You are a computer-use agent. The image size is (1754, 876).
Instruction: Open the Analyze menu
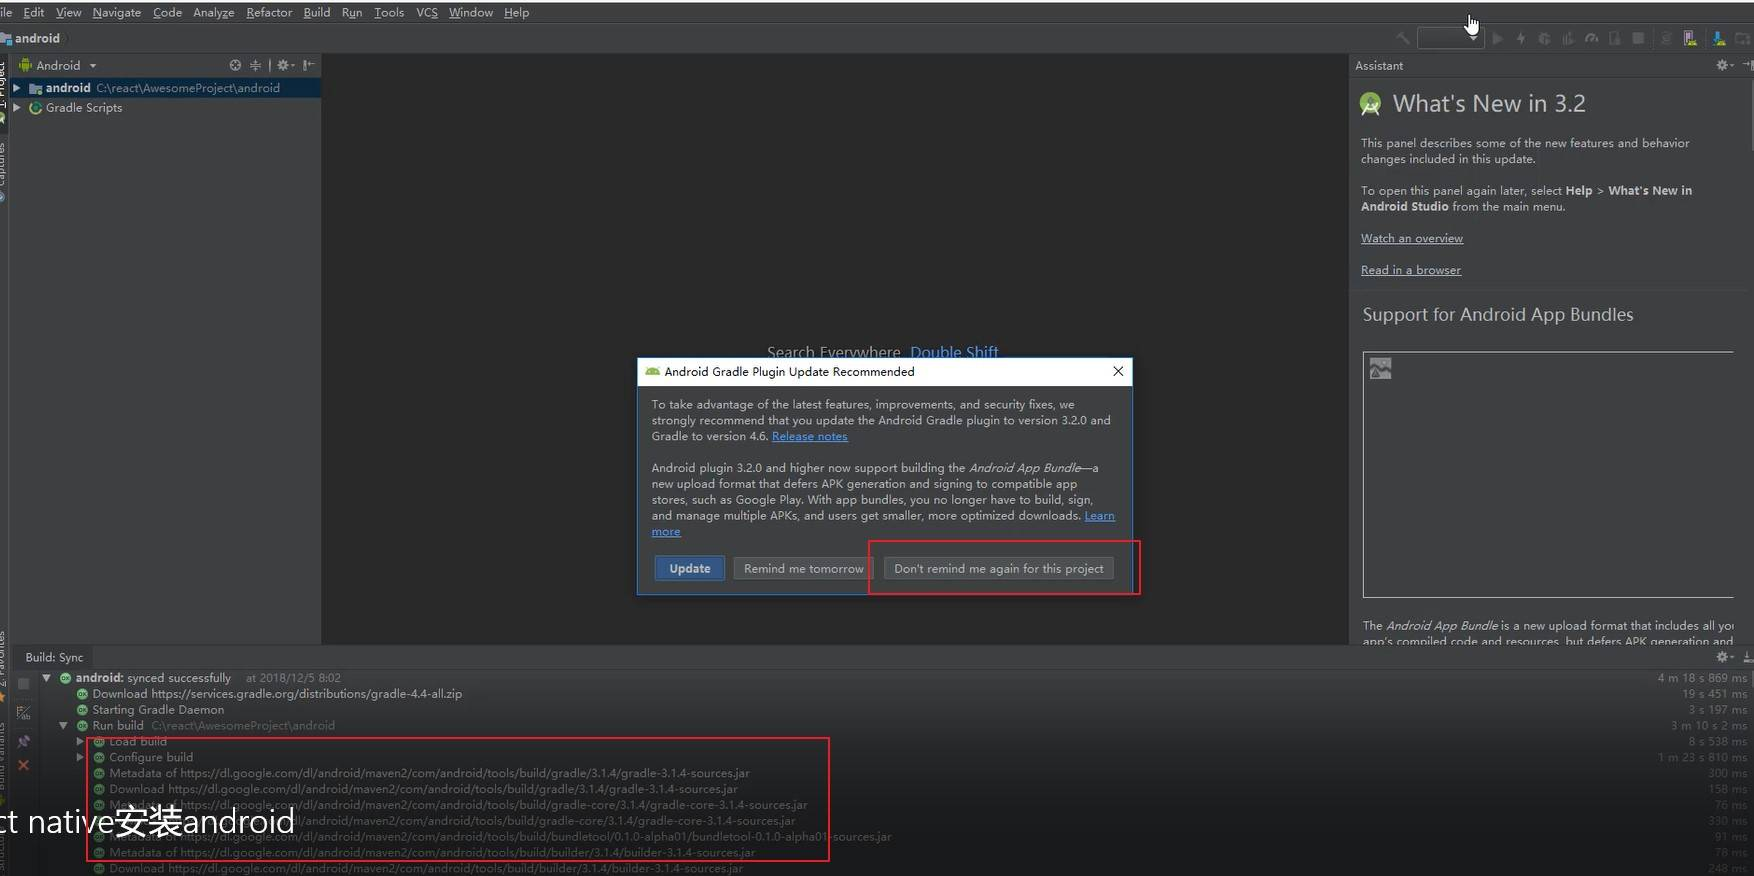coord(213,13)
